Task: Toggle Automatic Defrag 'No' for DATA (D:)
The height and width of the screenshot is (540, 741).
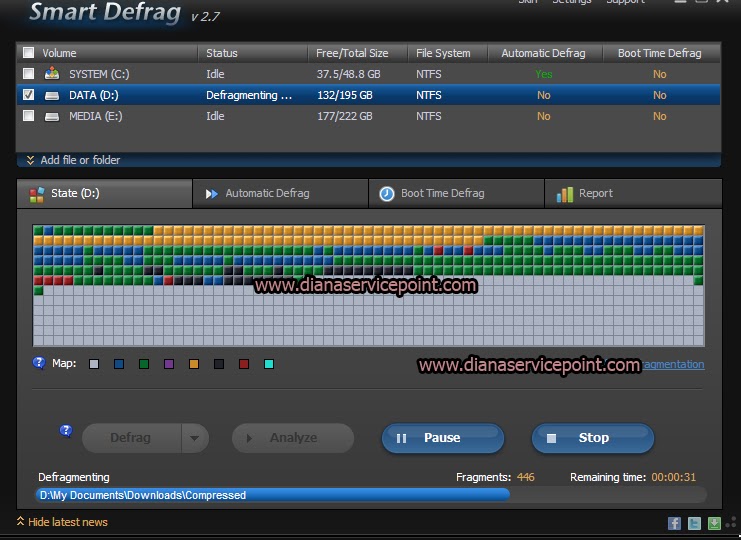Action: pyautogui.click(x=544, y=95)
